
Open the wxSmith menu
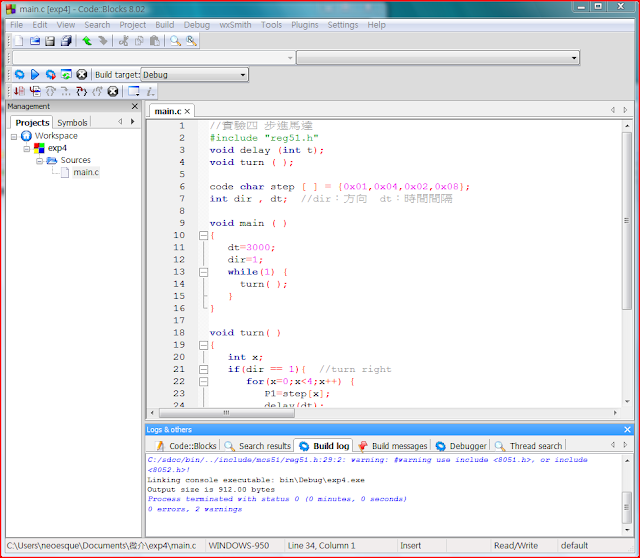tap(235, 24)
